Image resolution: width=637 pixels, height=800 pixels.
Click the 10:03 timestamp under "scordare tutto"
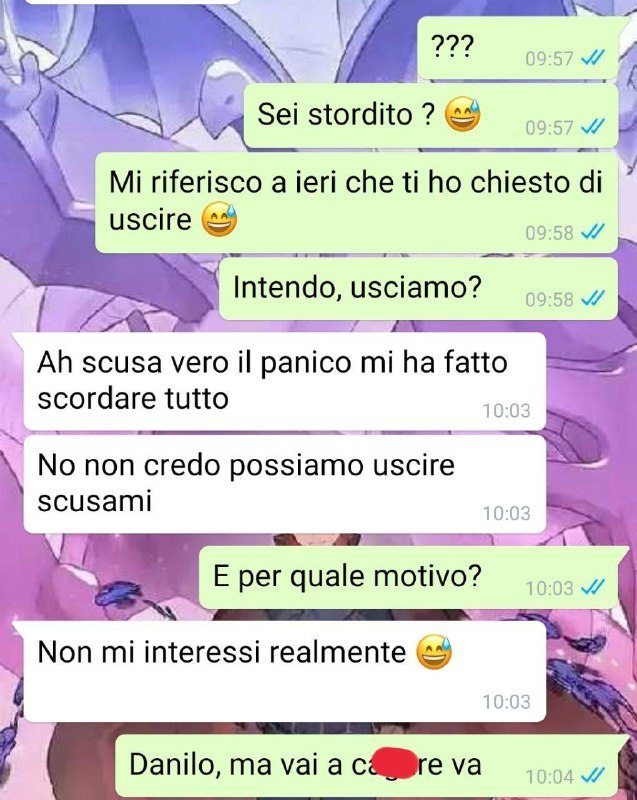(506, 411)
